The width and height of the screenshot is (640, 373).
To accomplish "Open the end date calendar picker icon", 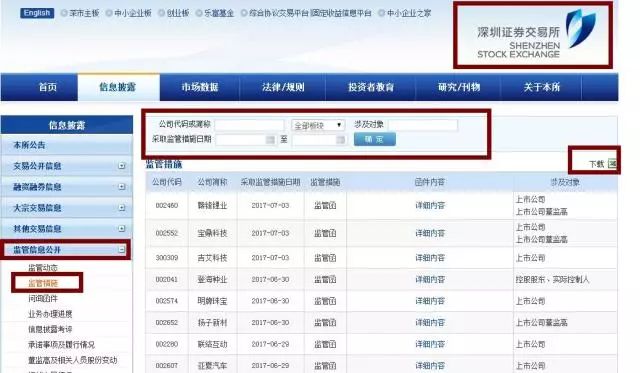I will click(x=340, y=140).
